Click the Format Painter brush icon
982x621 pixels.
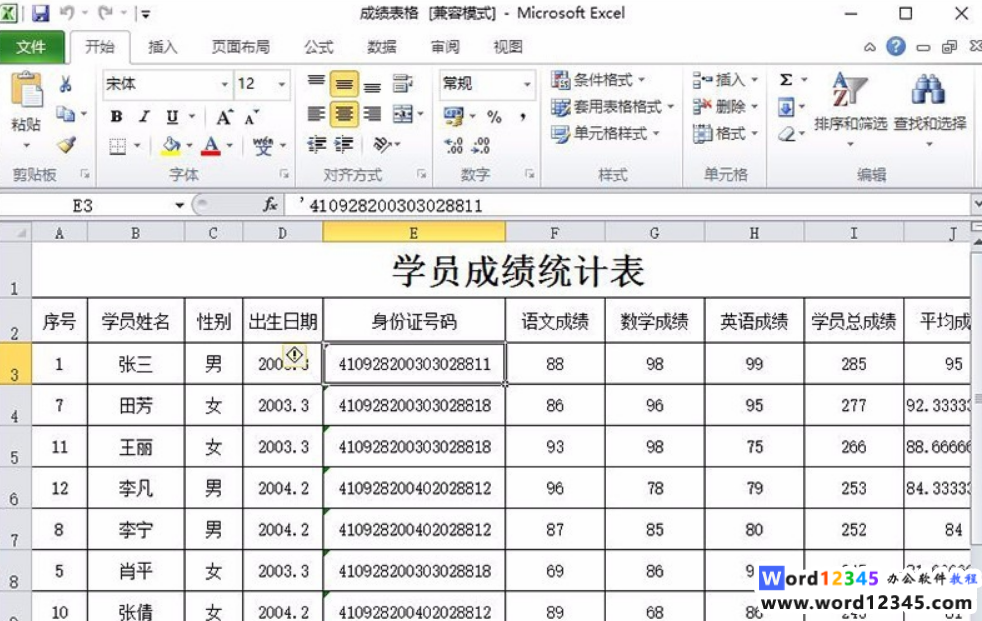(66, 145)
